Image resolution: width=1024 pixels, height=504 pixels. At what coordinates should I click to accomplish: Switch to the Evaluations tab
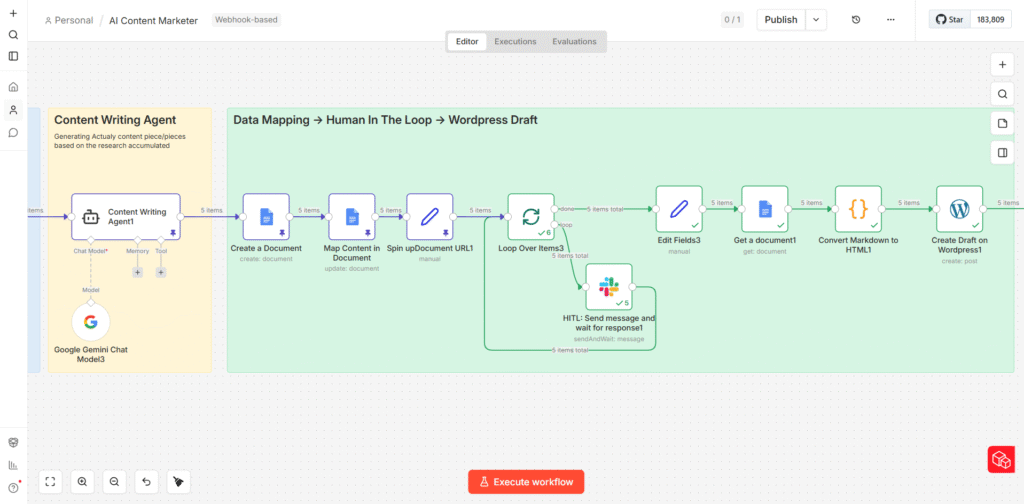tap(574, 41)
